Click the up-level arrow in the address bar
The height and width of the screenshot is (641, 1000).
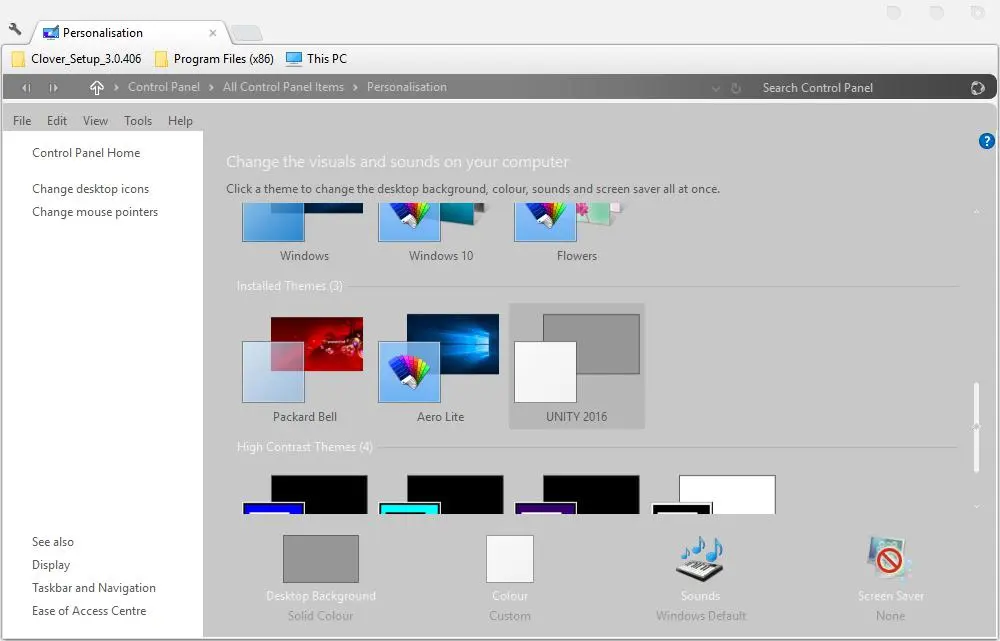pos(96,88)
